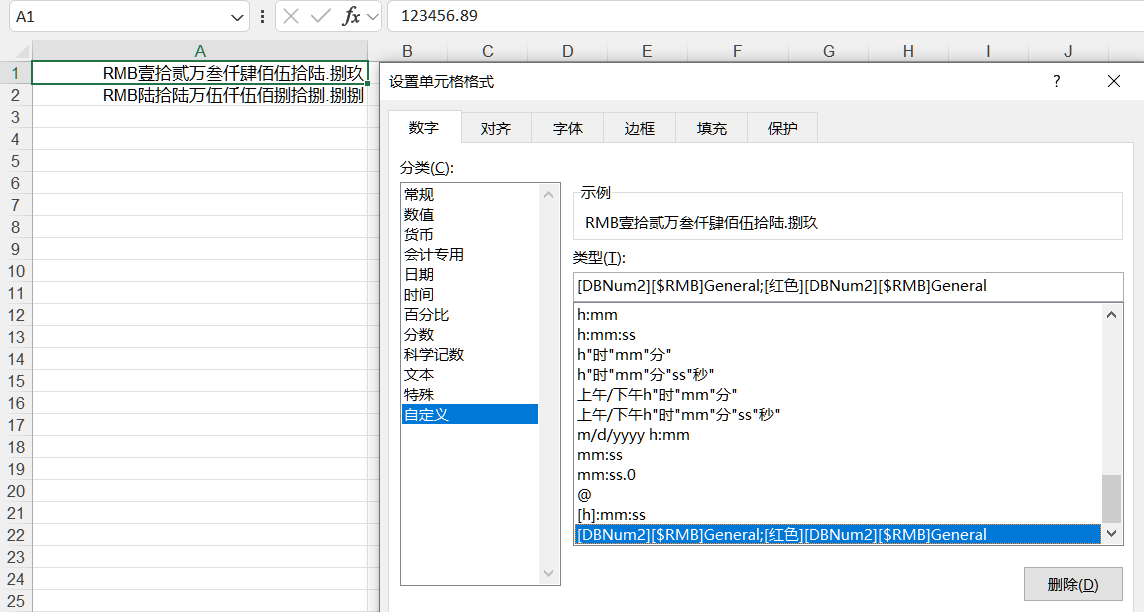
Task: Close the format cells dialog
Action: coord(1114,82)
